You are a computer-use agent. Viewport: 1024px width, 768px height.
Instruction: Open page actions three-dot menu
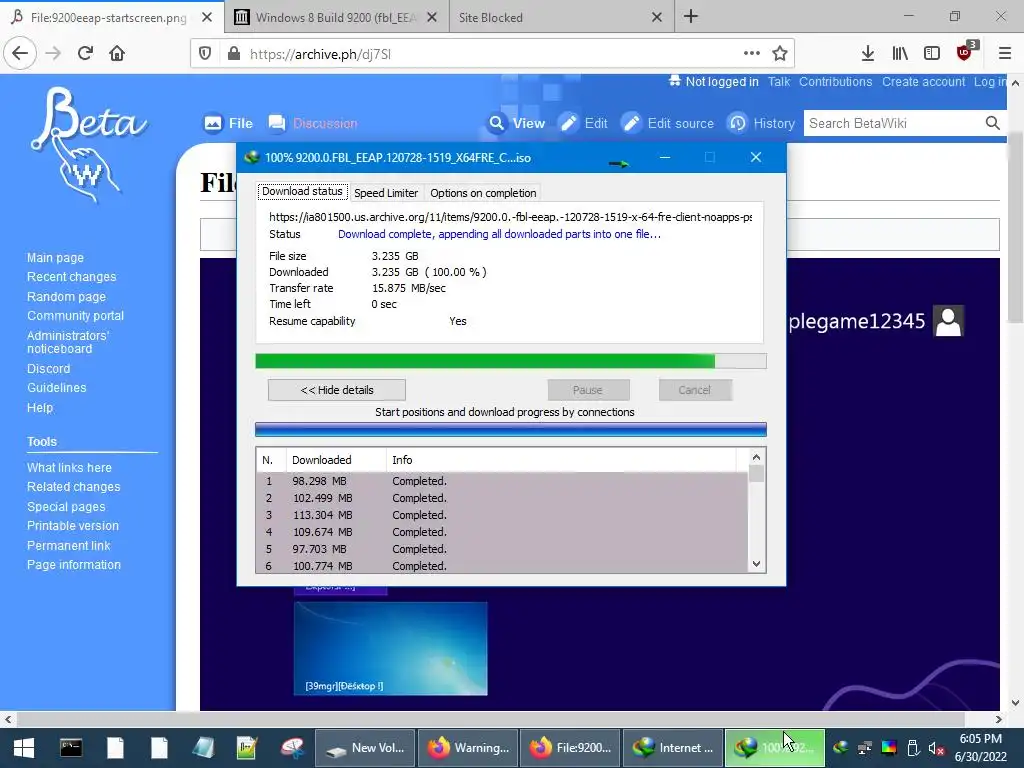click(752, 54)
